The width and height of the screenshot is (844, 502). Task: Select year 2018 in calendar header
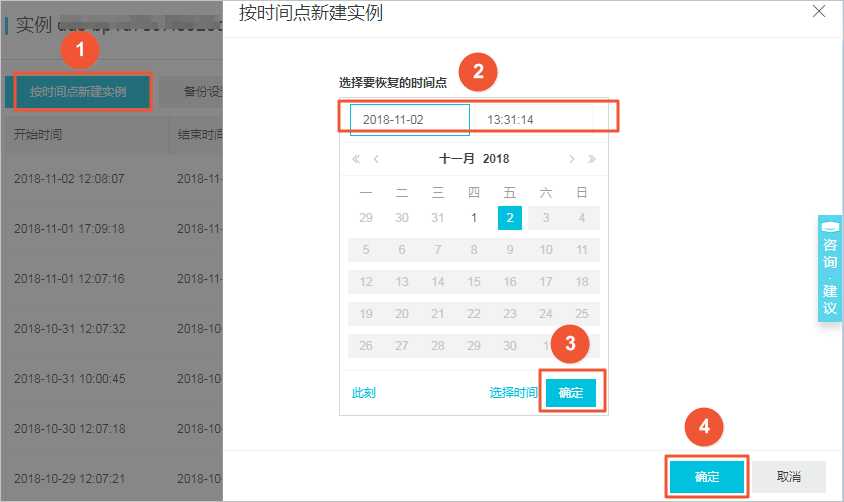496,159
